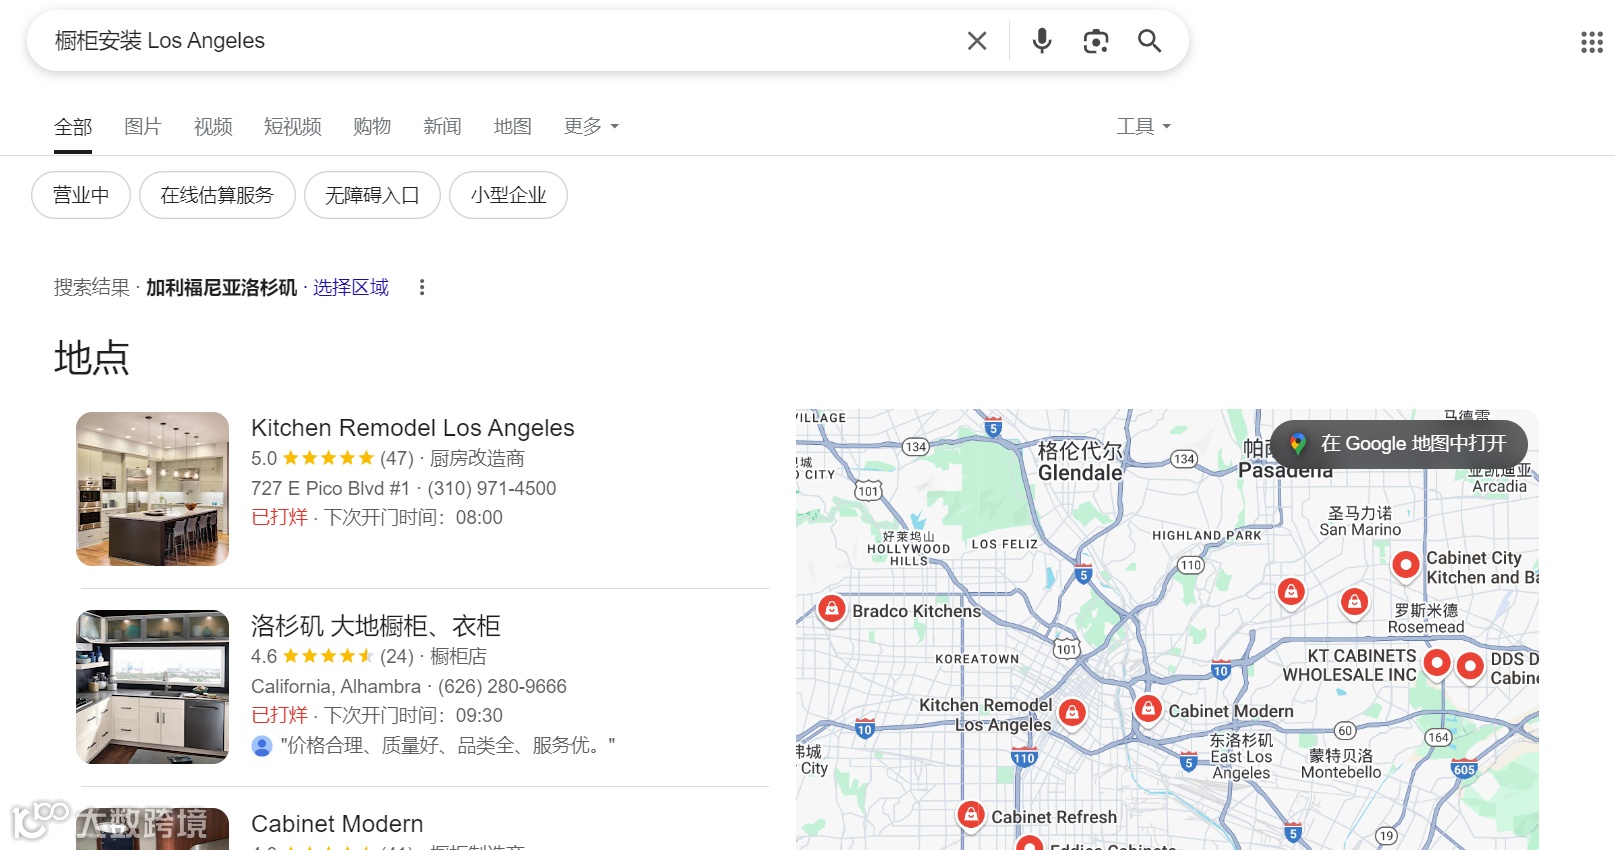
Task: Open the Kitchen Remodel Los Angeles listing title
Action: (413, 428)
